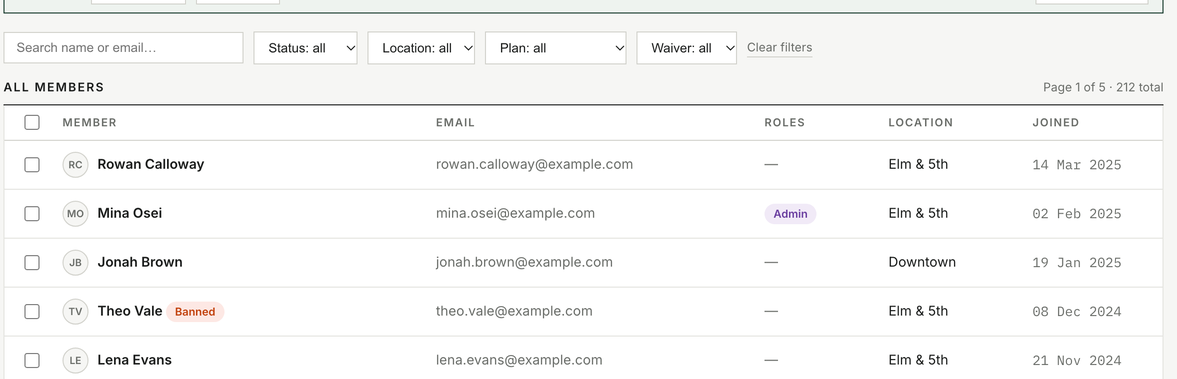
Task: Click the TV avatar for Theo Vale
Action: 75,311
